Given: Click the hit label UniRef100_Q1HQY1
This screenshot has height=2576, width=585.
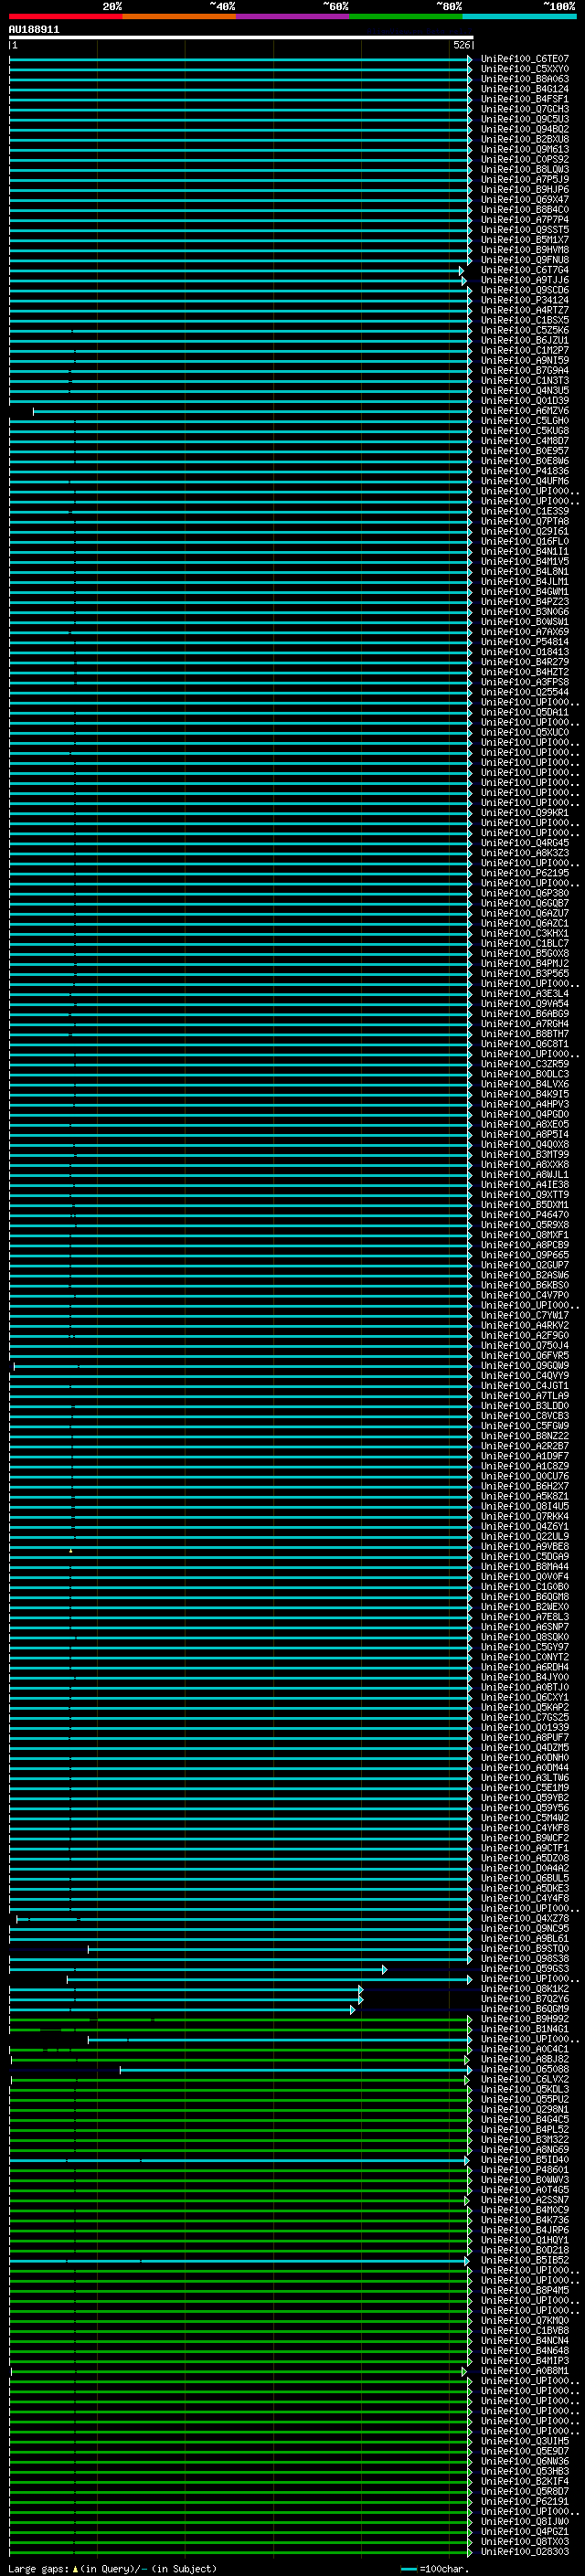Looking at the screenshot, I should pyautogui.click(x=524, y=2240).
